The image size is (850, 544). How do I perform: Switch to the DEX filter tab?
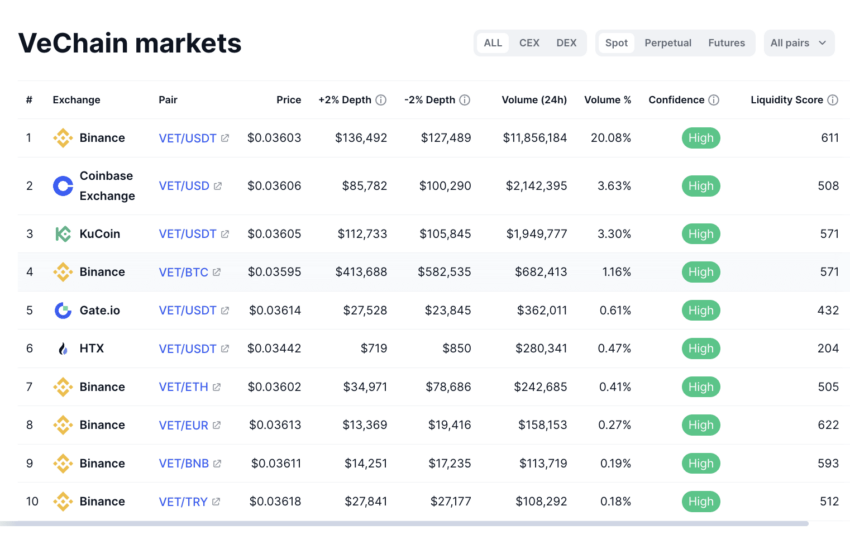click(566, 43)
